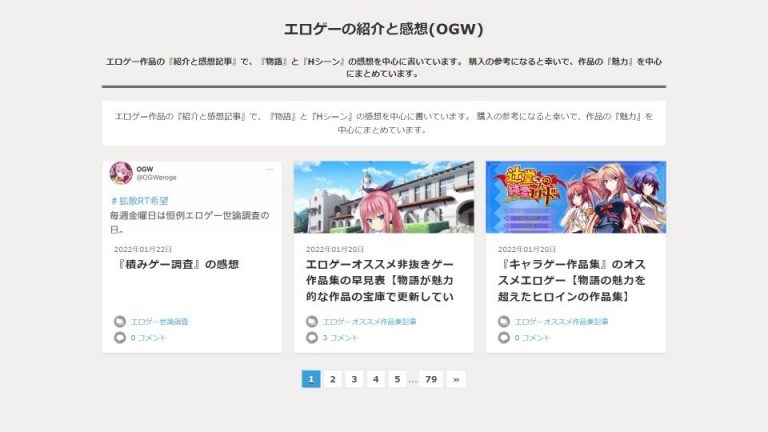Jump to last page 79
The width and height of the screenshot is (768, 432).
431,379
